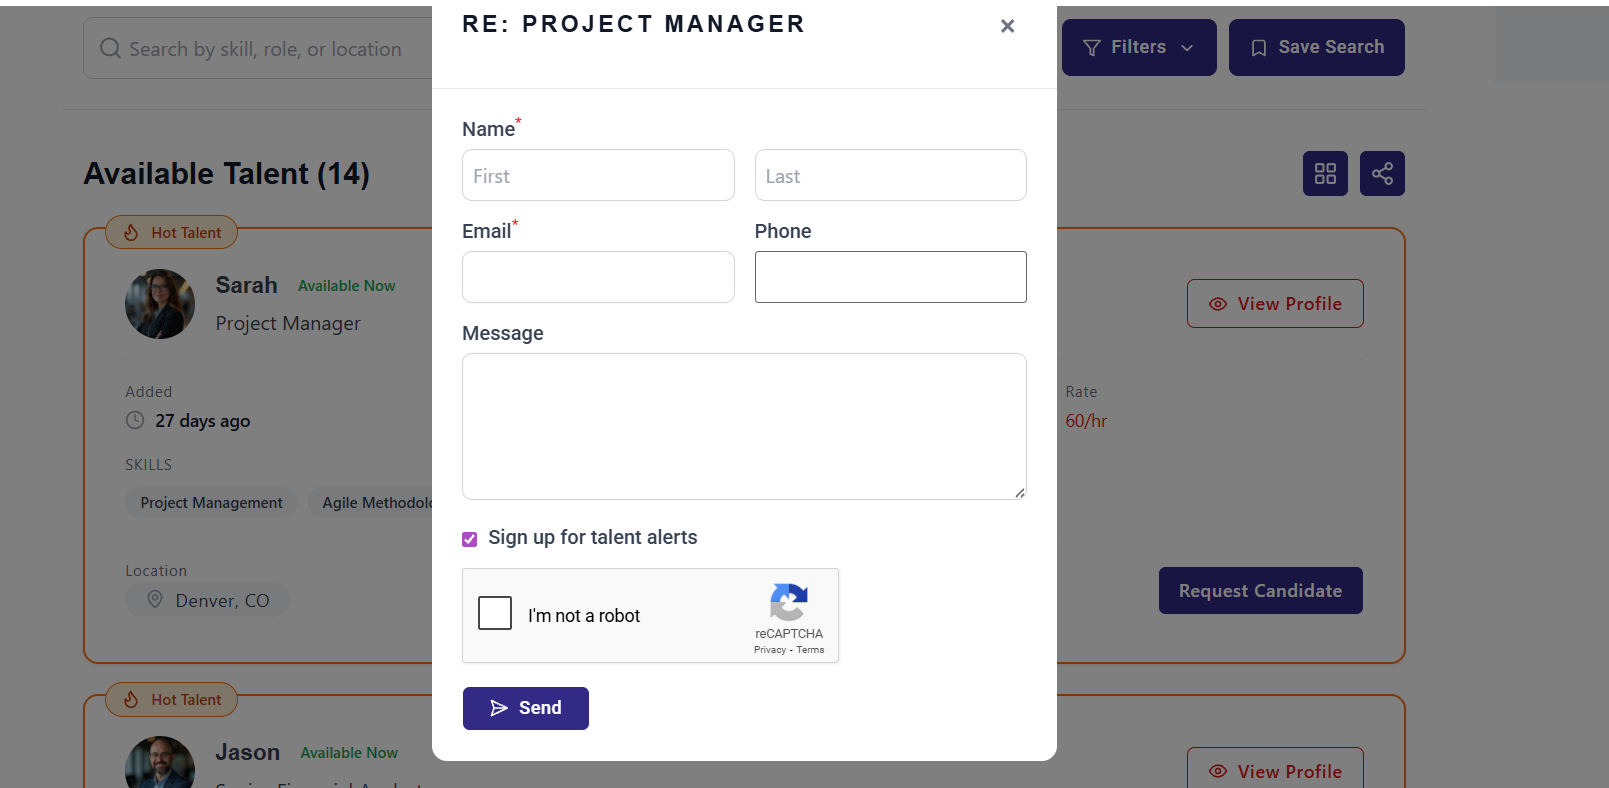The width and height of the screenshot is (1609, 788).
Task: Toggle Sign up for talent alerts checkbox
Action: coord(470,539)
